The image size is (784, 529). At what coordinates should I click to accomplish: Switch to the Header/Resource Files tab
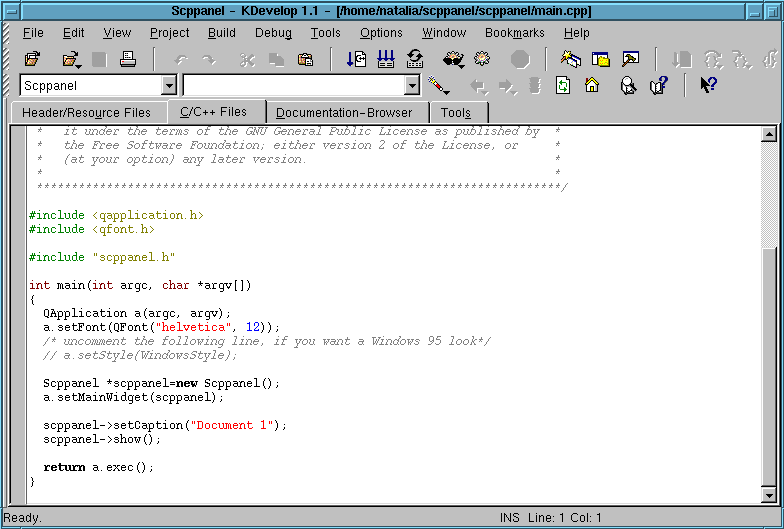[x=87, y=113]
